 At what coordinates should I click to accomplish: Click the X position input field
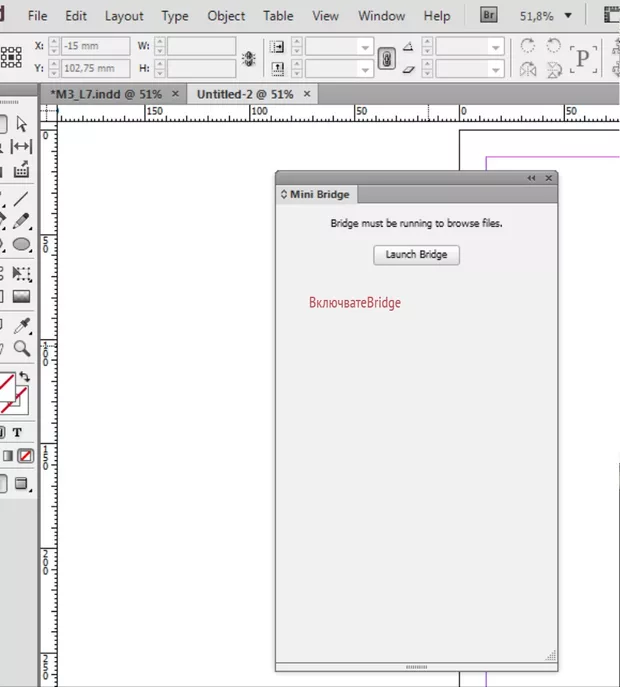pyautogui.click(x=96, y=47)
